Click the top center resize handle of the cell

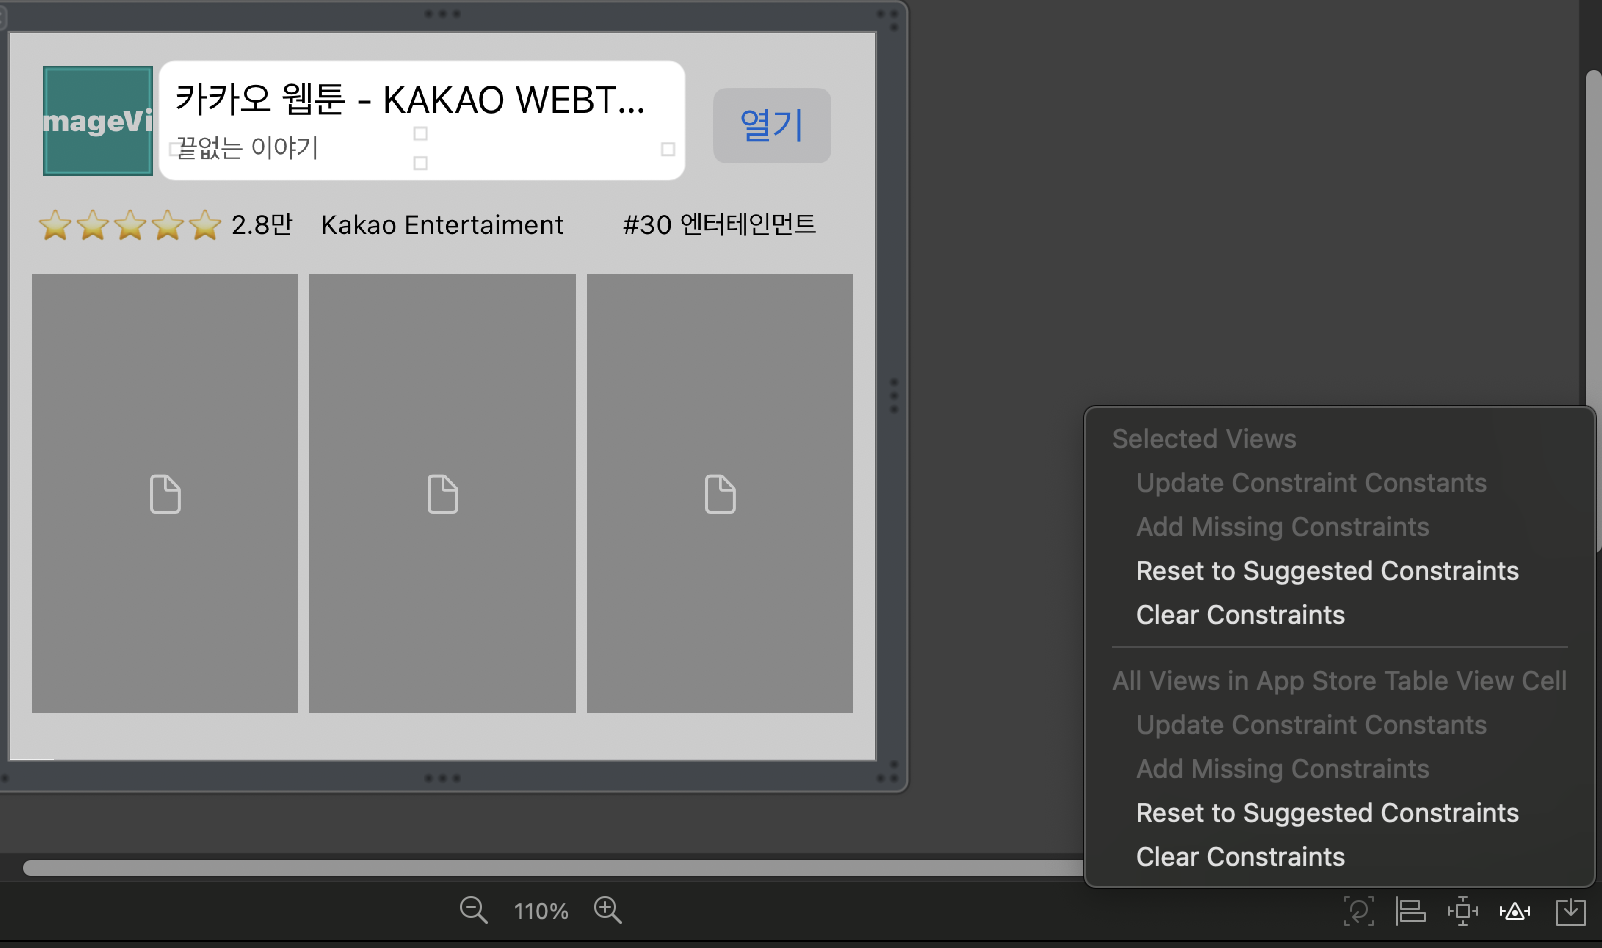click(x=442, y=14)
